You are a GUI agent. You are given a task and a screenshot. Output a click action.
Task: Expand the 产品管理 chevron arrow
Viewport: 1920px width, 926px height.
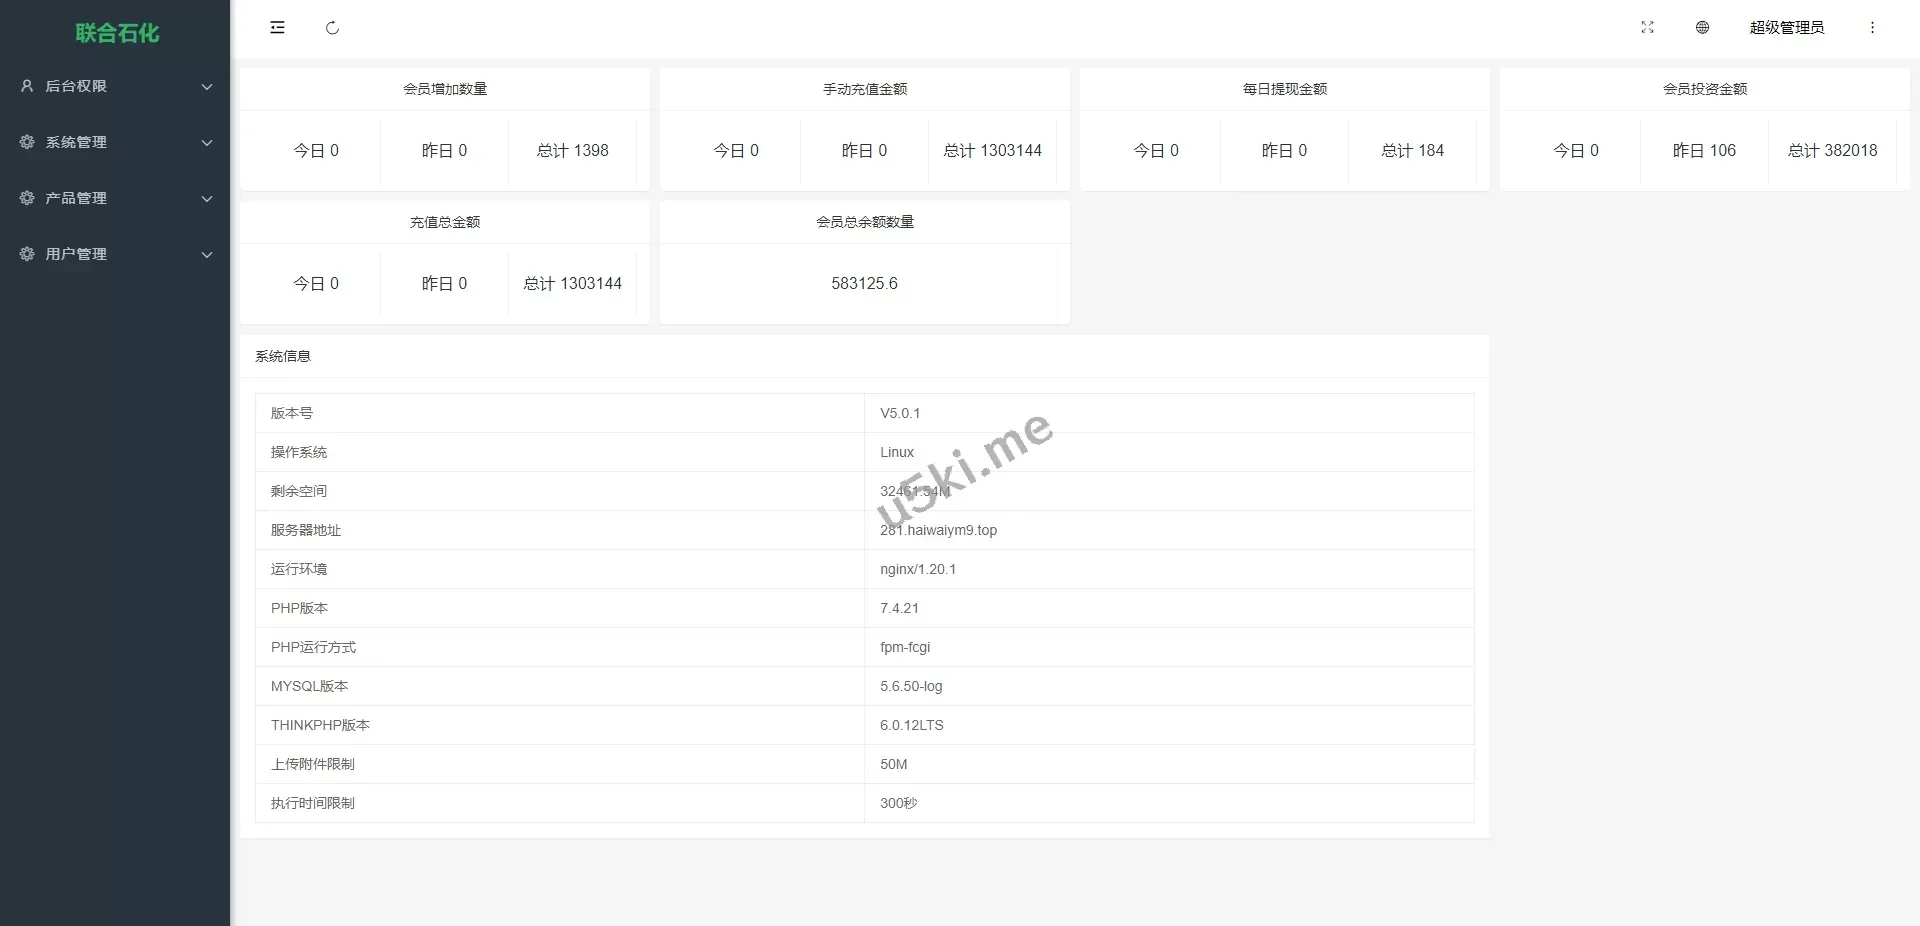coord(207,199)
